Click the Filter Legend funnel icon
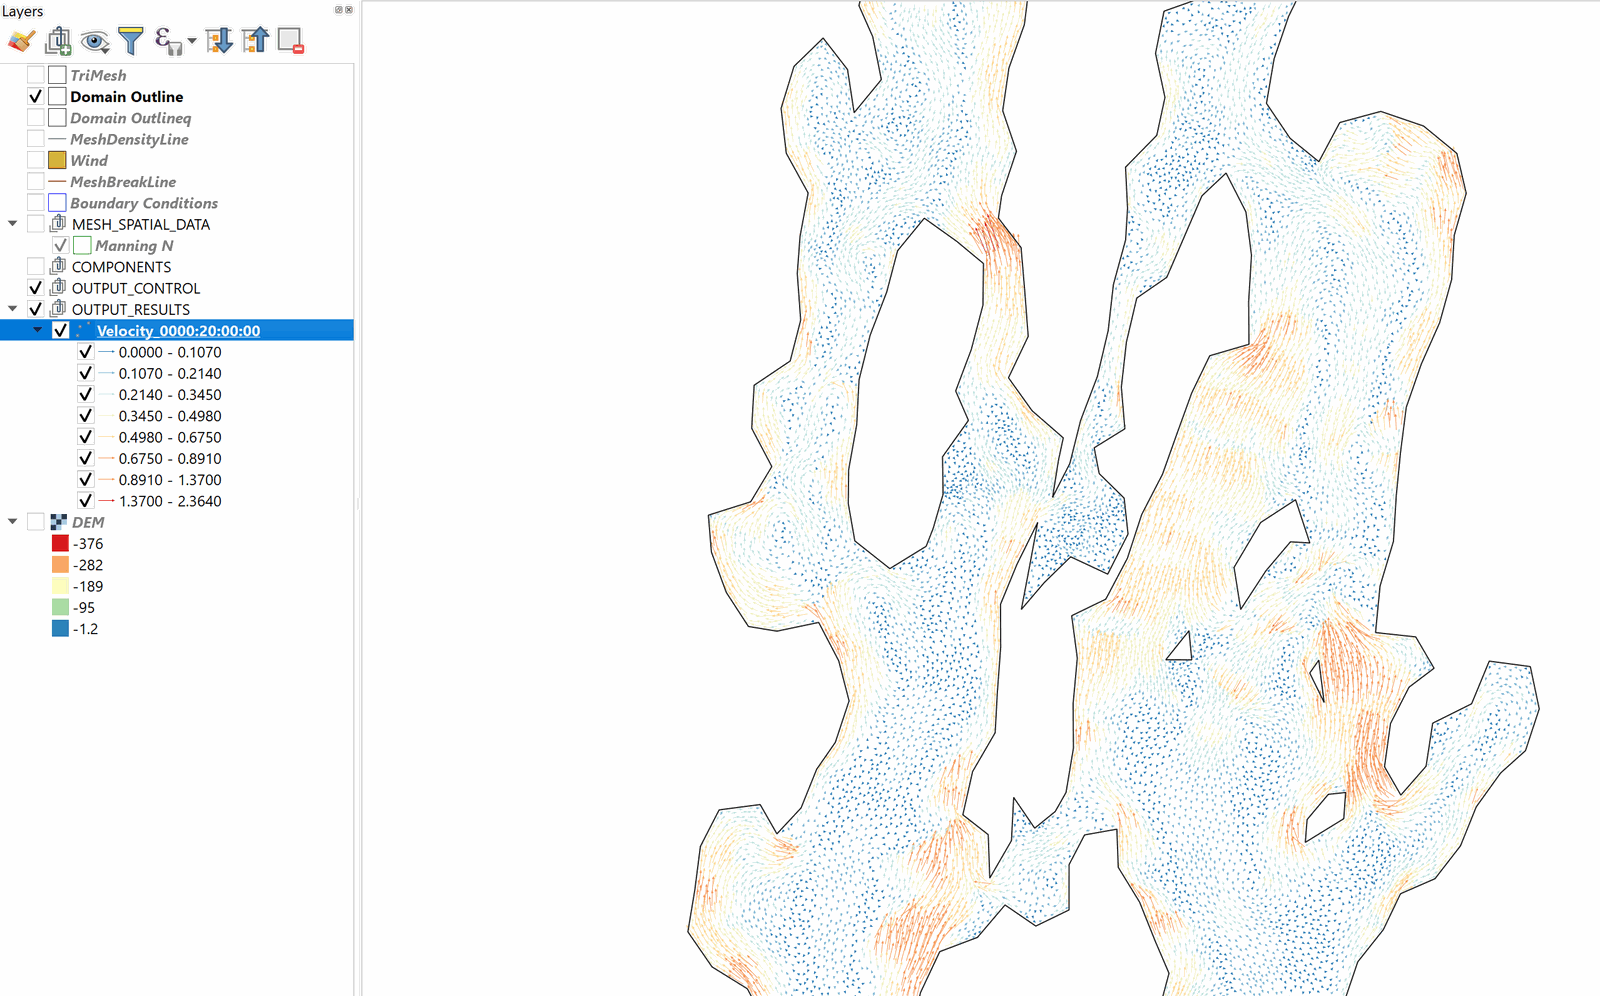 click(131, 41)
